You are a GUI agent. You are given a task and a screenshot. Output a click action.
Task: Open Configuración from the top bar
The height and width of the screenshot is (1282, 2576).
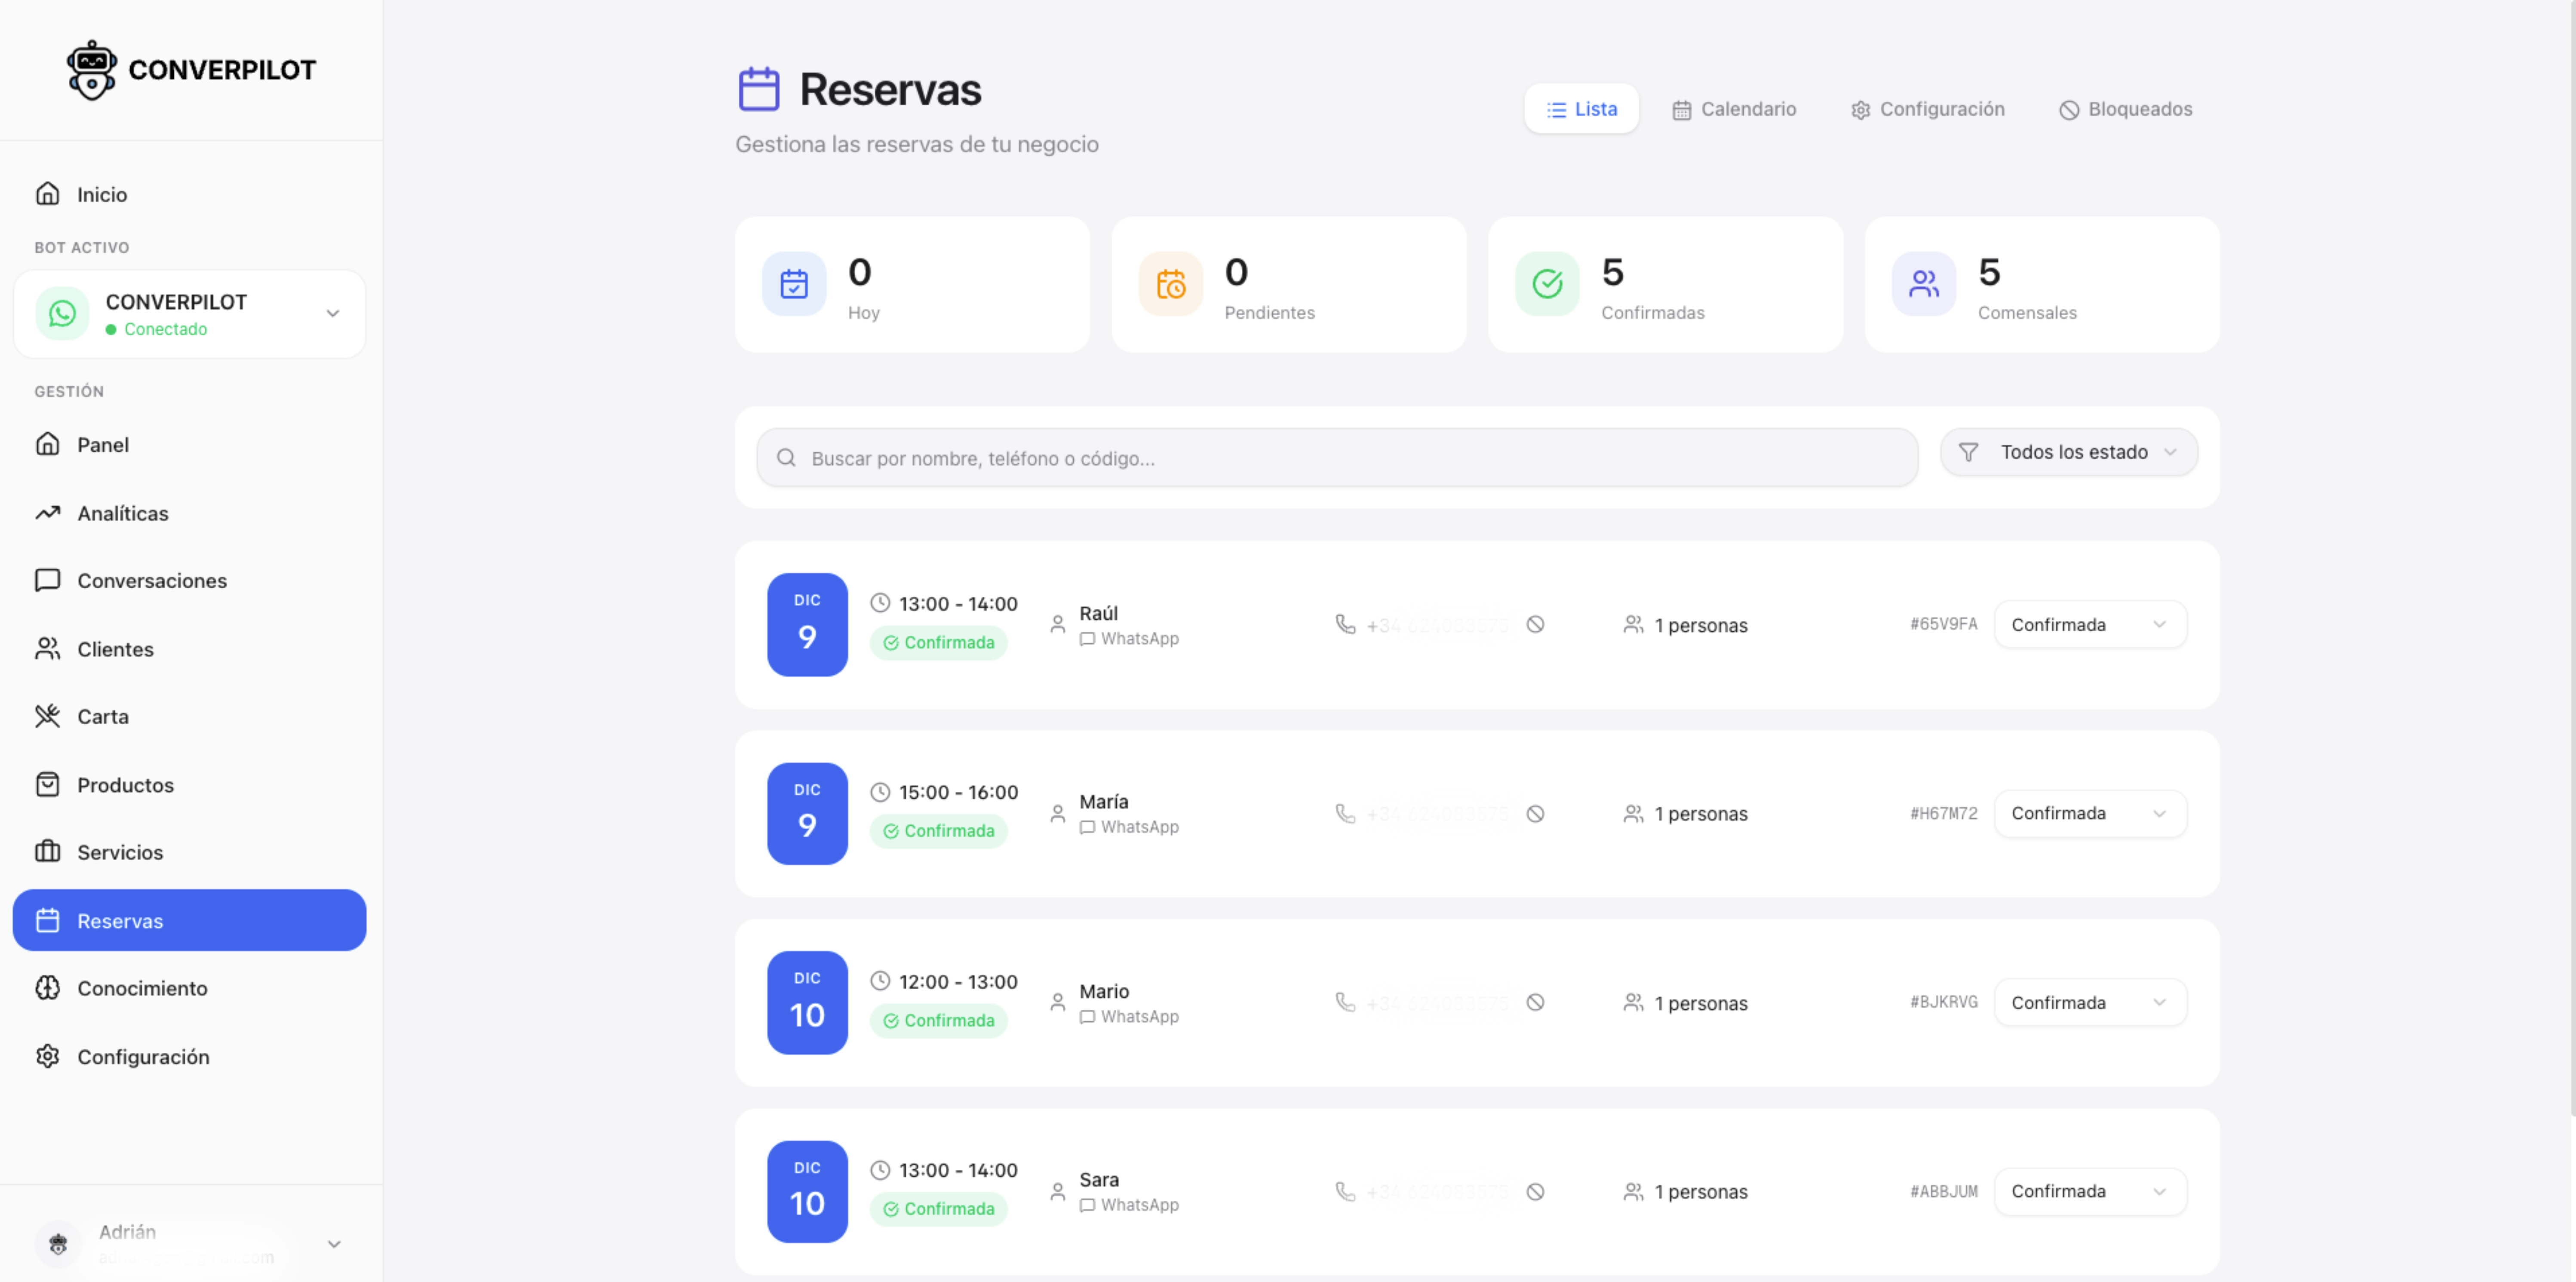[x=1927, y=109]
